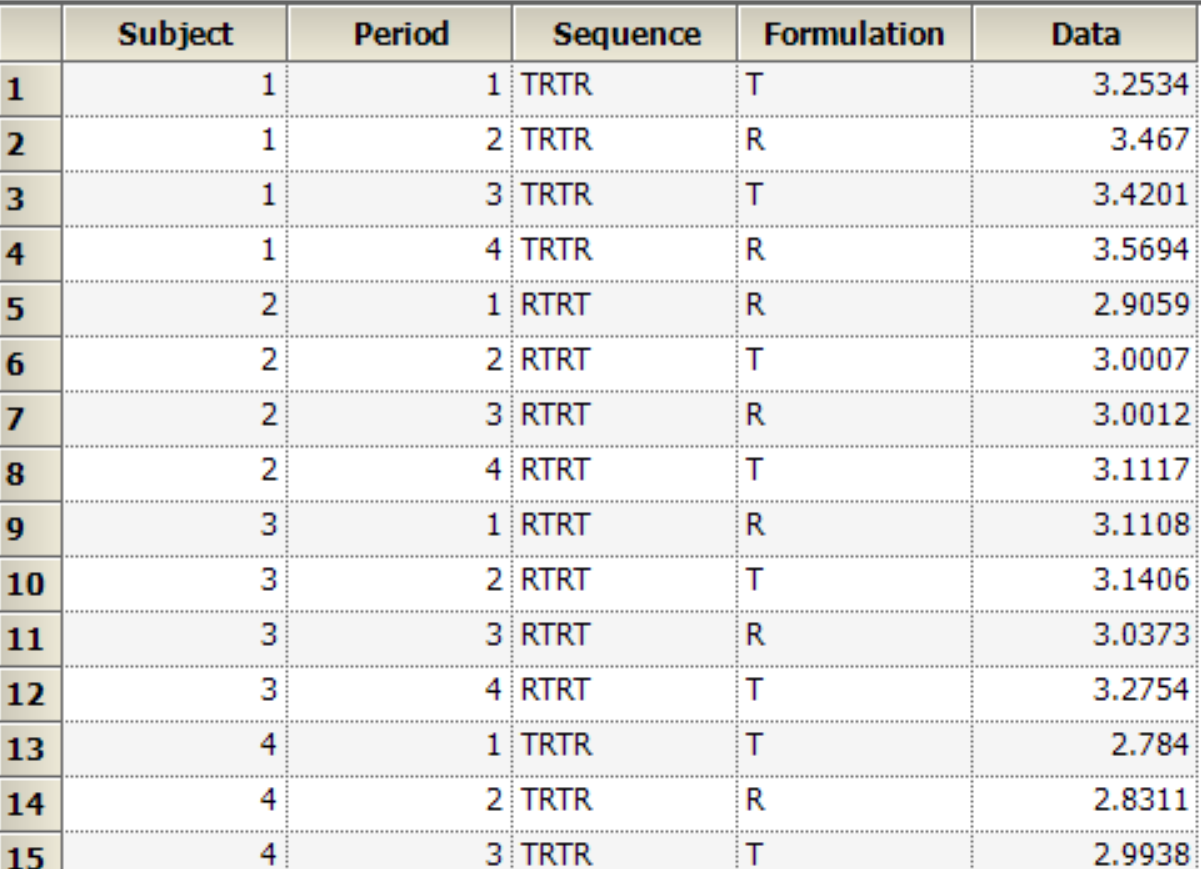1201x869 pixels.
Task: Click the Data cell containing 3.467
Action: pyautogui.click(x=1086, y=140)
